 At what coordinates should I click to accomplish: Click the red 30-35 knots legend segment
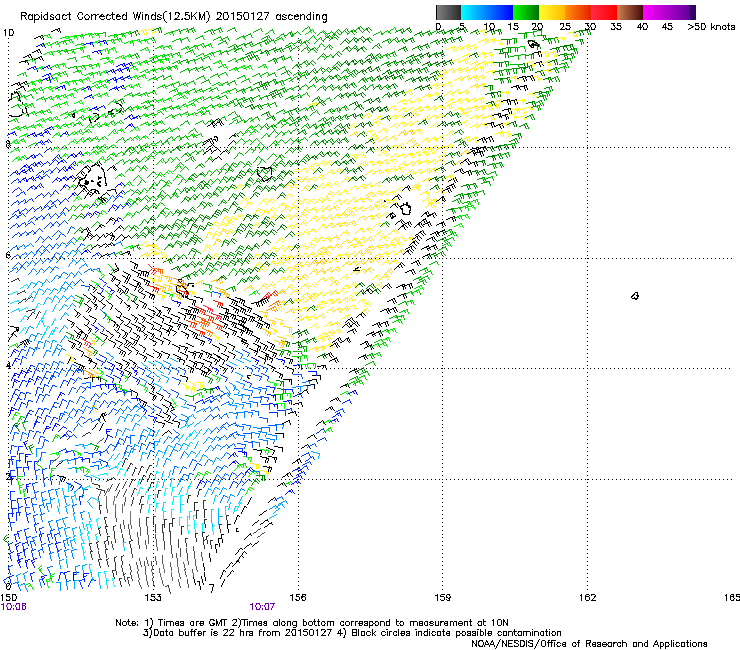coord(604,12)
